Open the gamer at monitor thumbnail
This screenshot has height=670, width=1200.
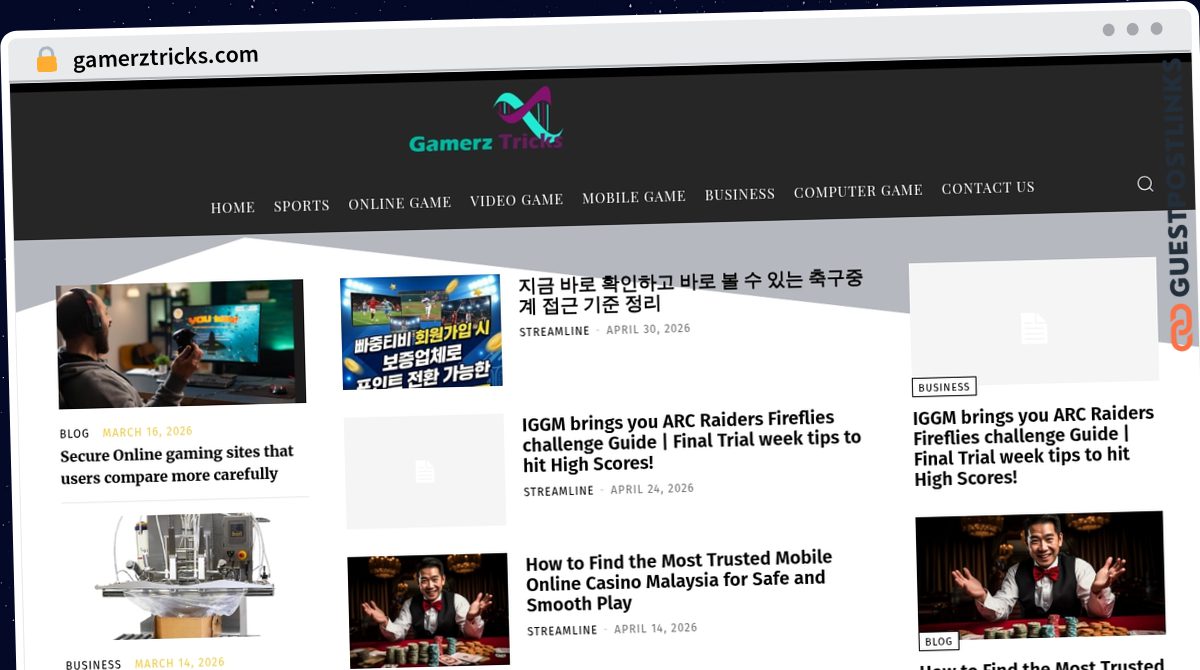pos(180,343)
